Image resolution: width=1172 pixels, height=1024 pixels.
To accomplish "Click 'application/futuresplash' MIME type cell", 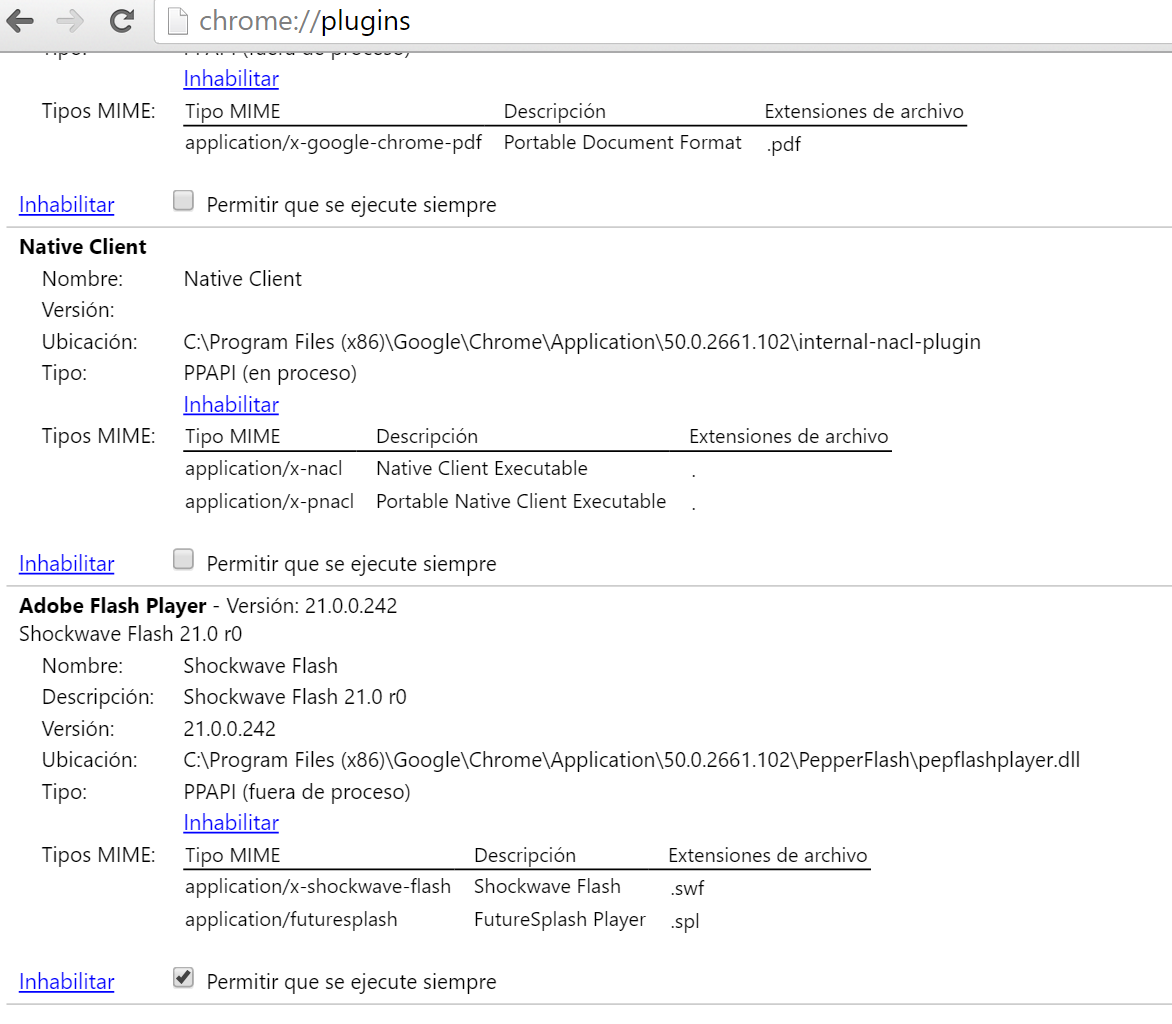I will (292, 919).
